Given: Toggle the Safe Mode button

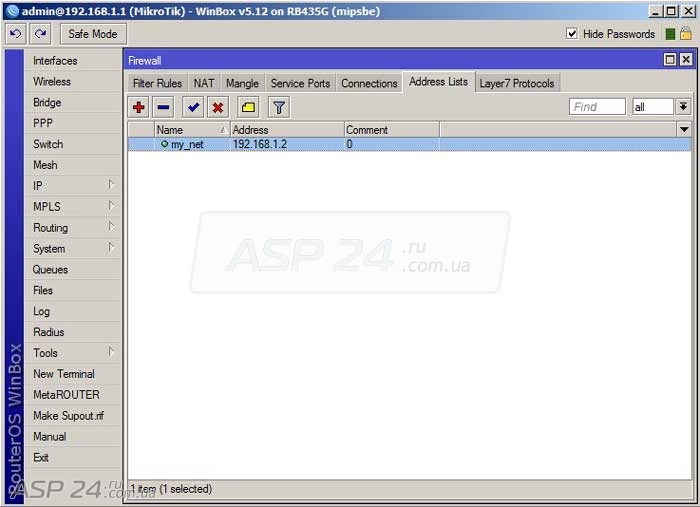Looking at the screenshot, I should [93, 34].
